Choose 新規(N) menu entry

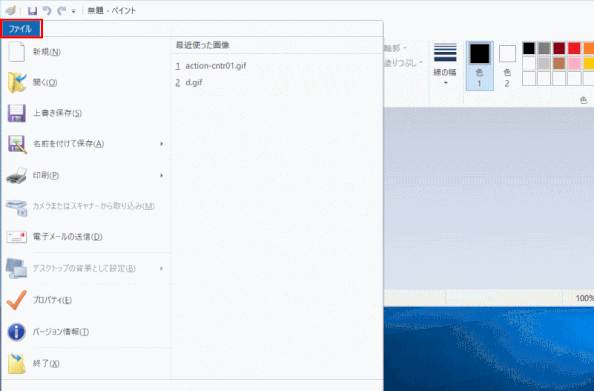86,52
